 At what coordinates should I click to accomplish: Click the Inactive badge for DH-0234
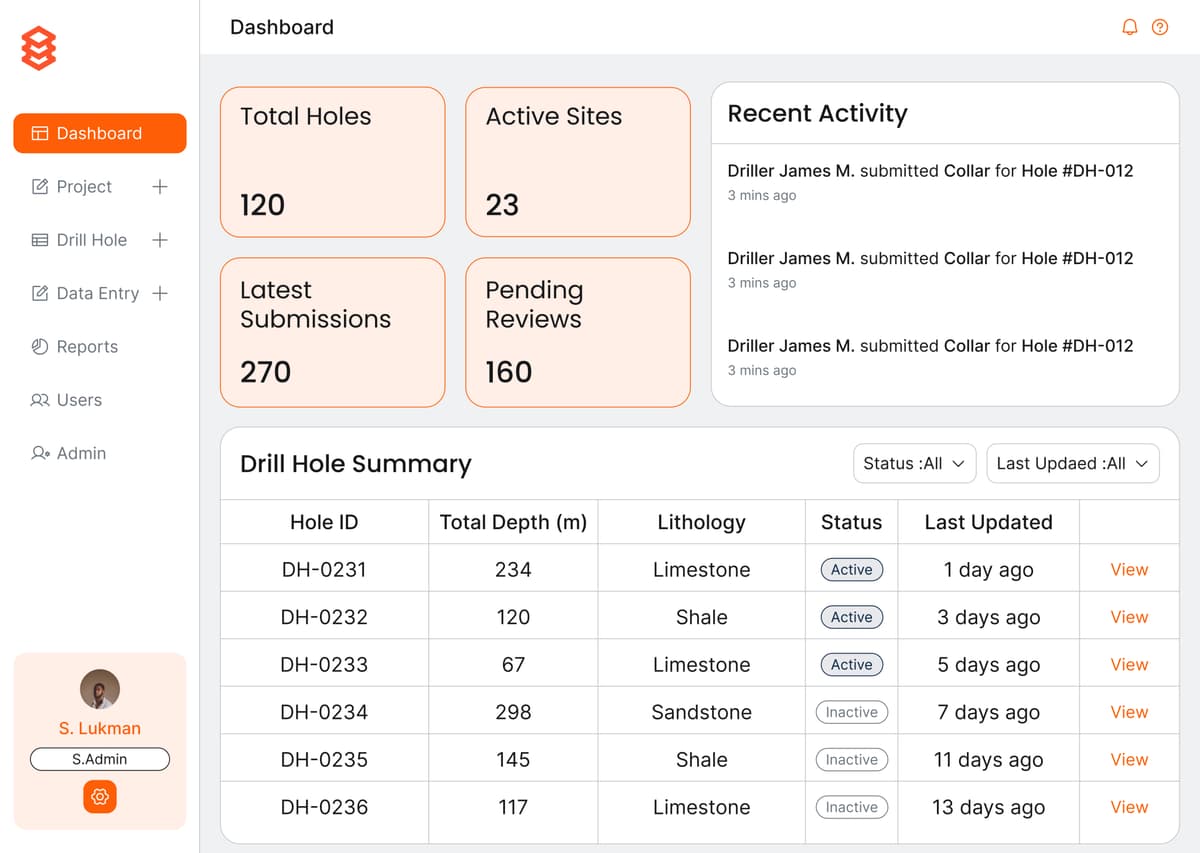click(851, 712)
